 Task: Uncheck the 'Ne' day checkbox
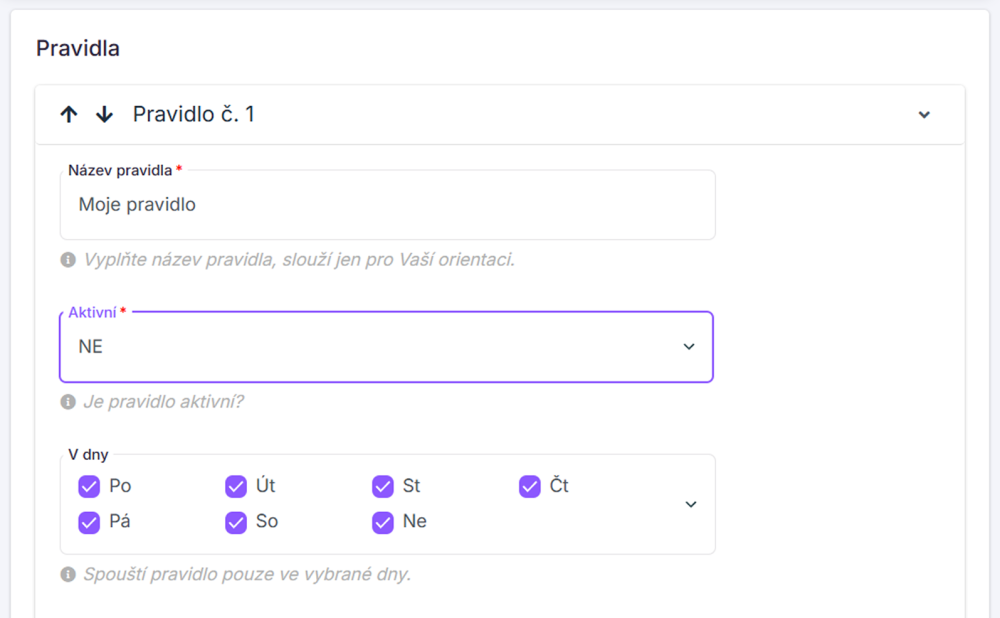(x=382, y=522)
